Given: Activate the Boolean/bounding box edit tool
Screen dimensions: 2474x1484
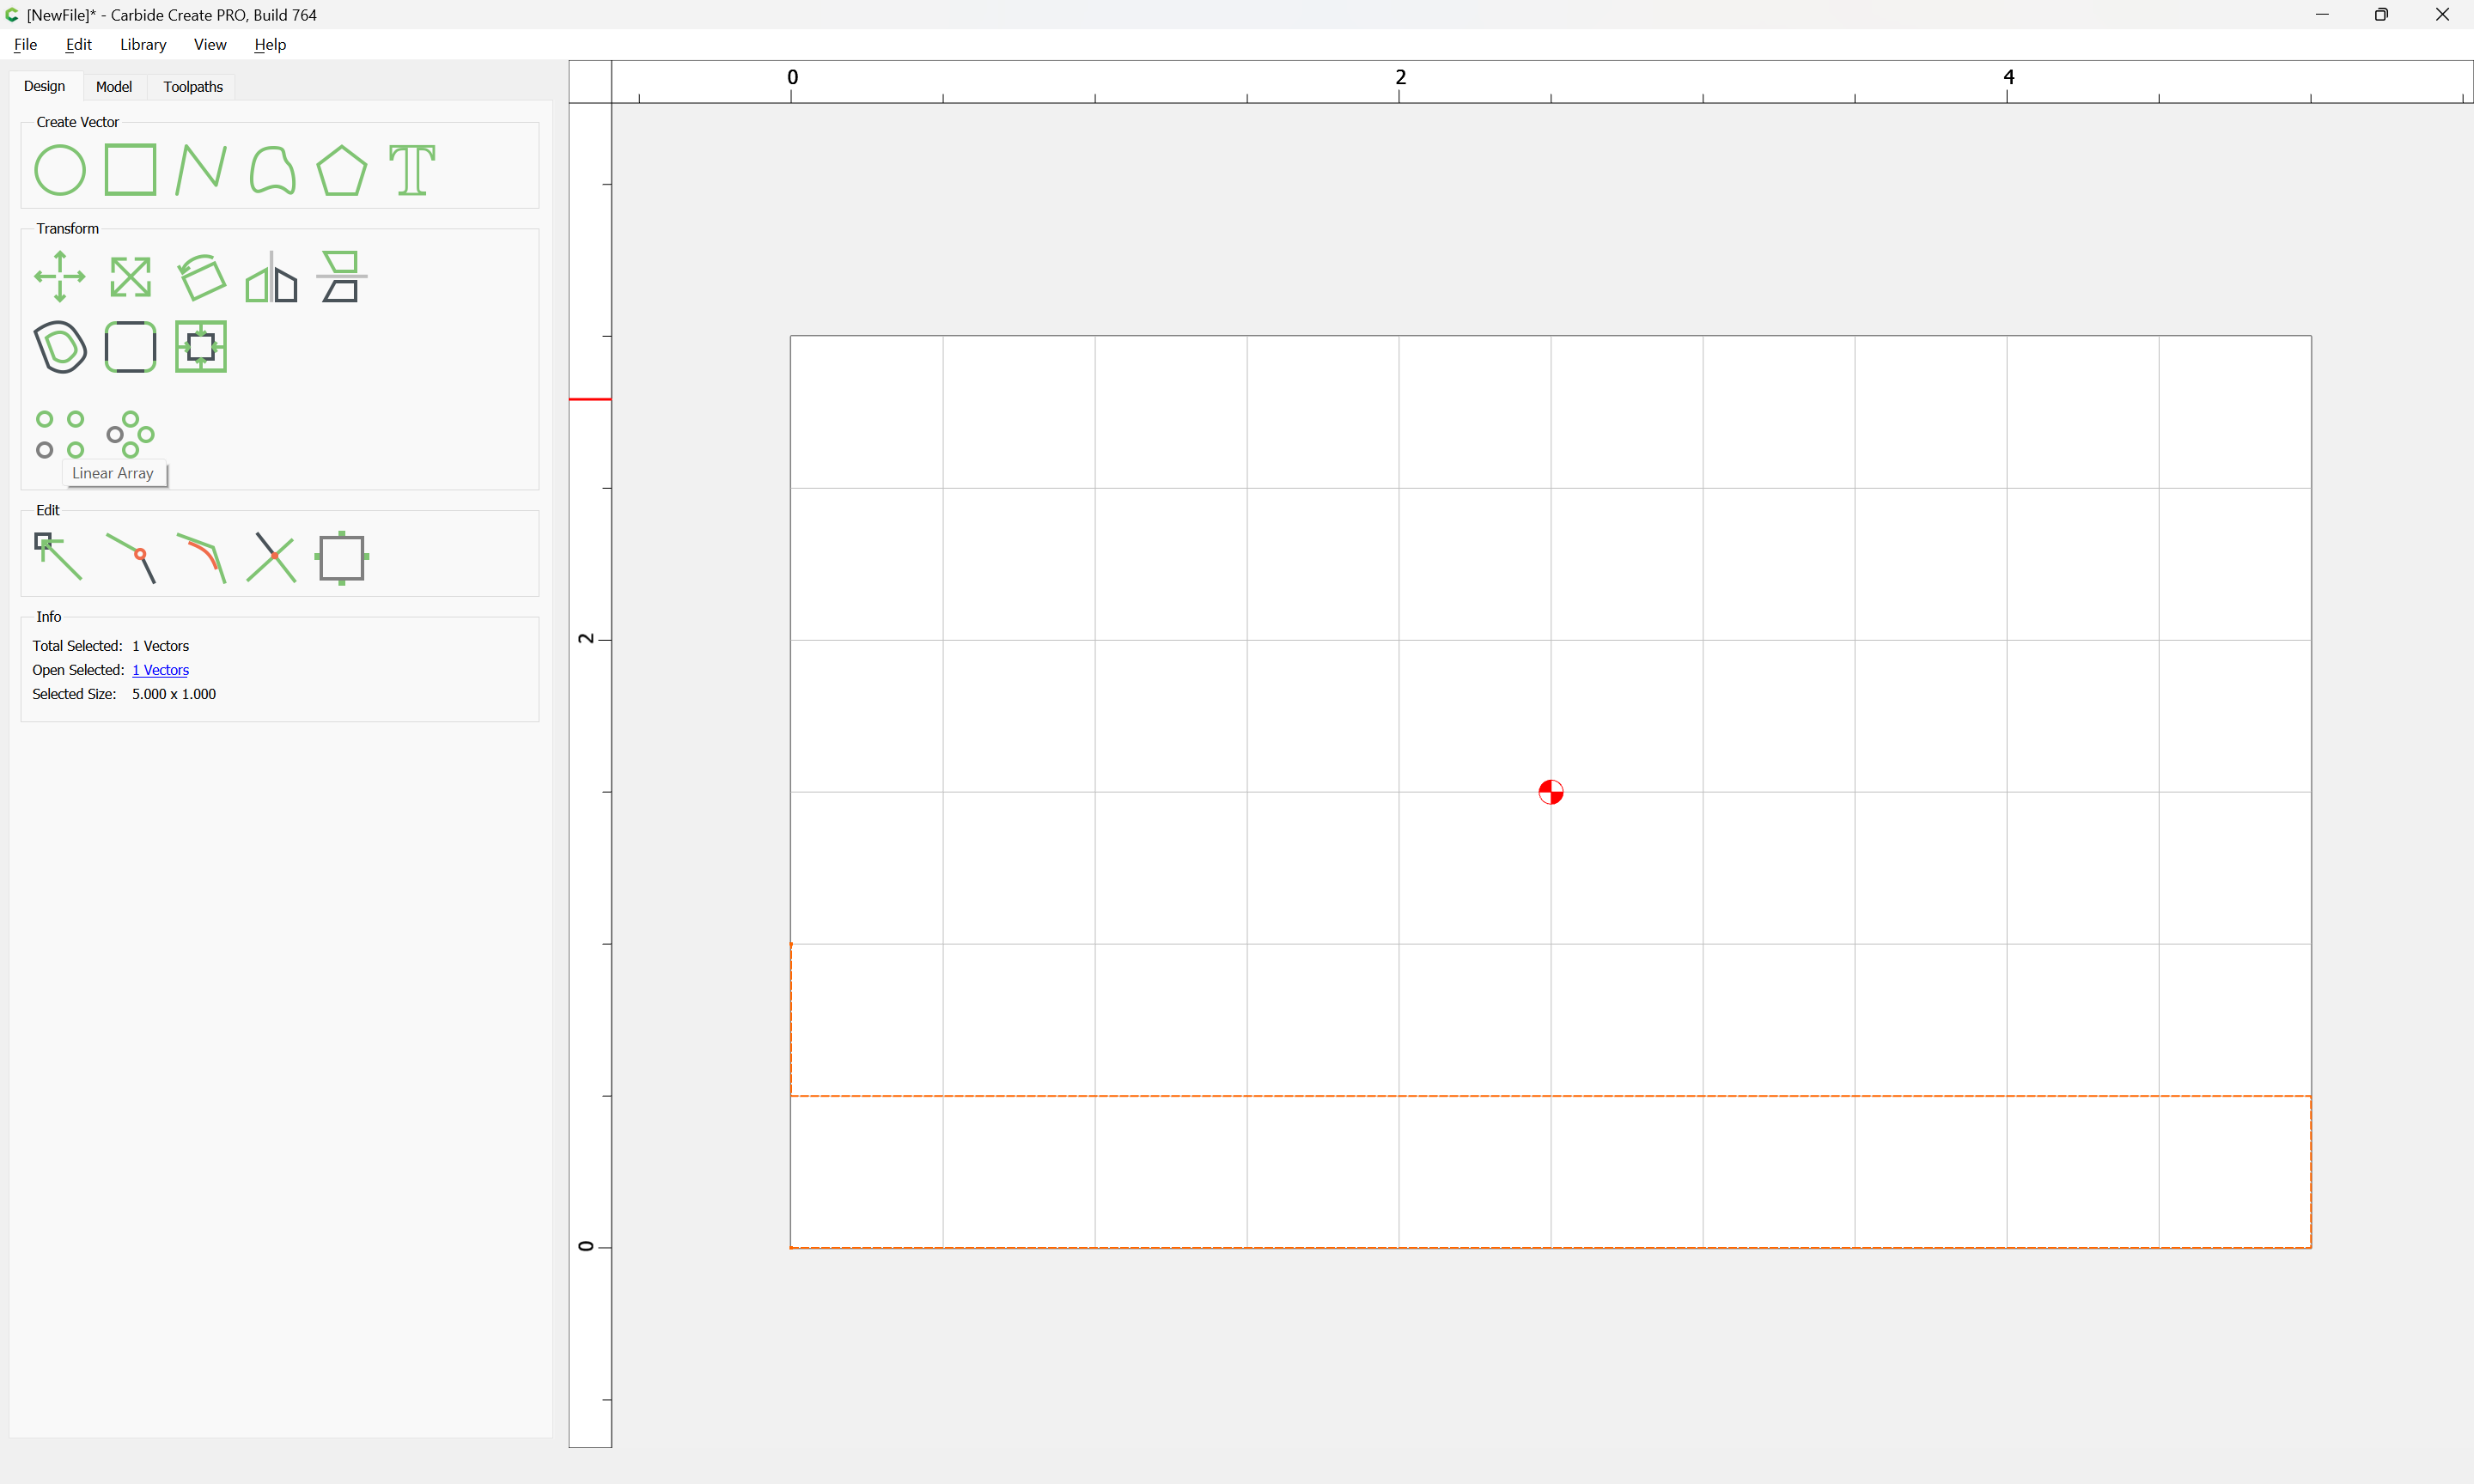Looking at the screenshot, I should coord(341,557).
